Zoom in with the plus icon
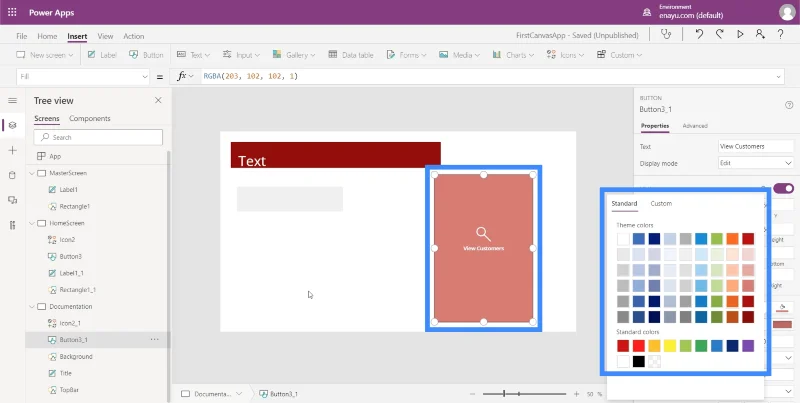This screenshot has height=403, width=800. [577, 394]
